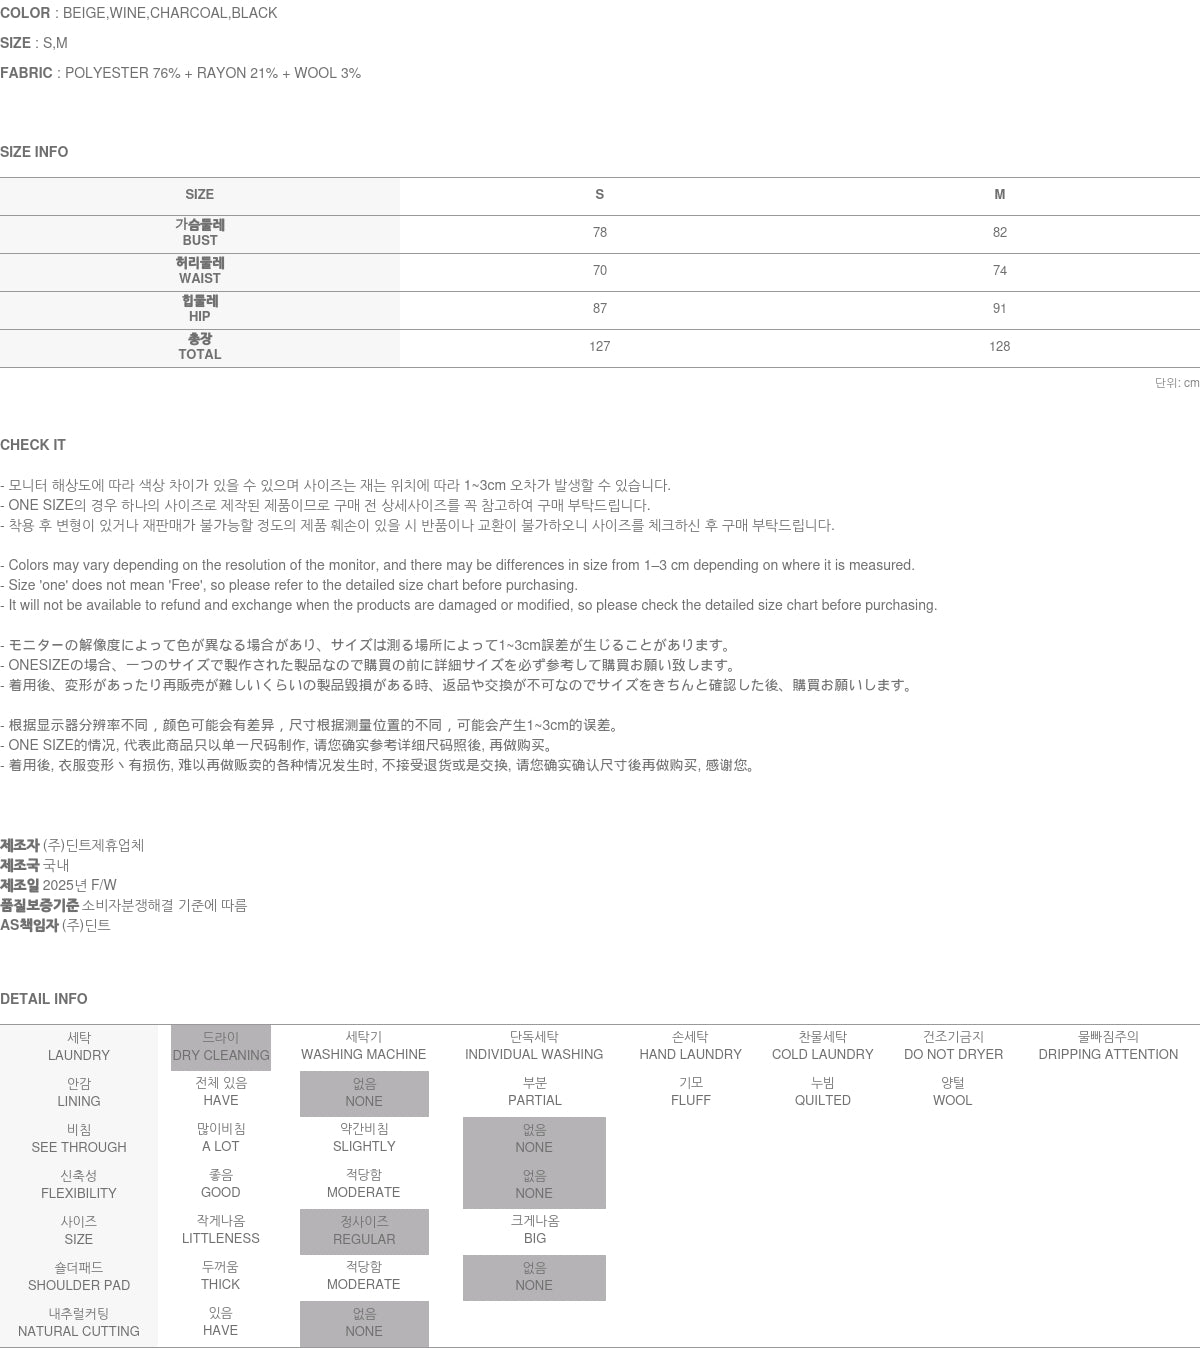Click highlighted NONE in the LINING row
Viewport: 1200px width, 1348px height.
point(364,1093)
